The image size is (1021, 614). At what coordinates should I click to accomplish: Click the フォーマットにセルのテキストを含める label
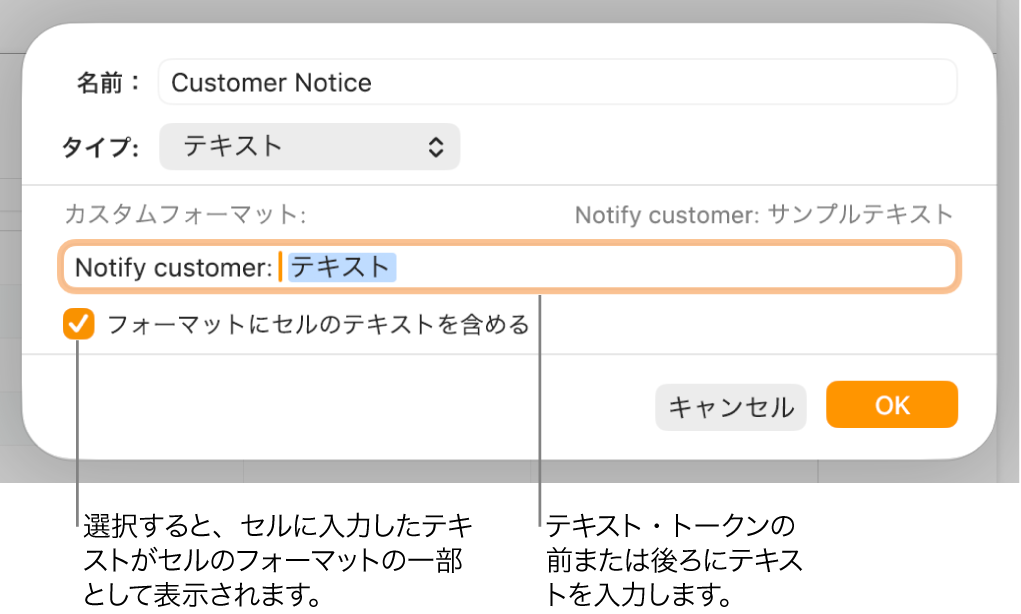pyautogui.click(x=317, y=325)
